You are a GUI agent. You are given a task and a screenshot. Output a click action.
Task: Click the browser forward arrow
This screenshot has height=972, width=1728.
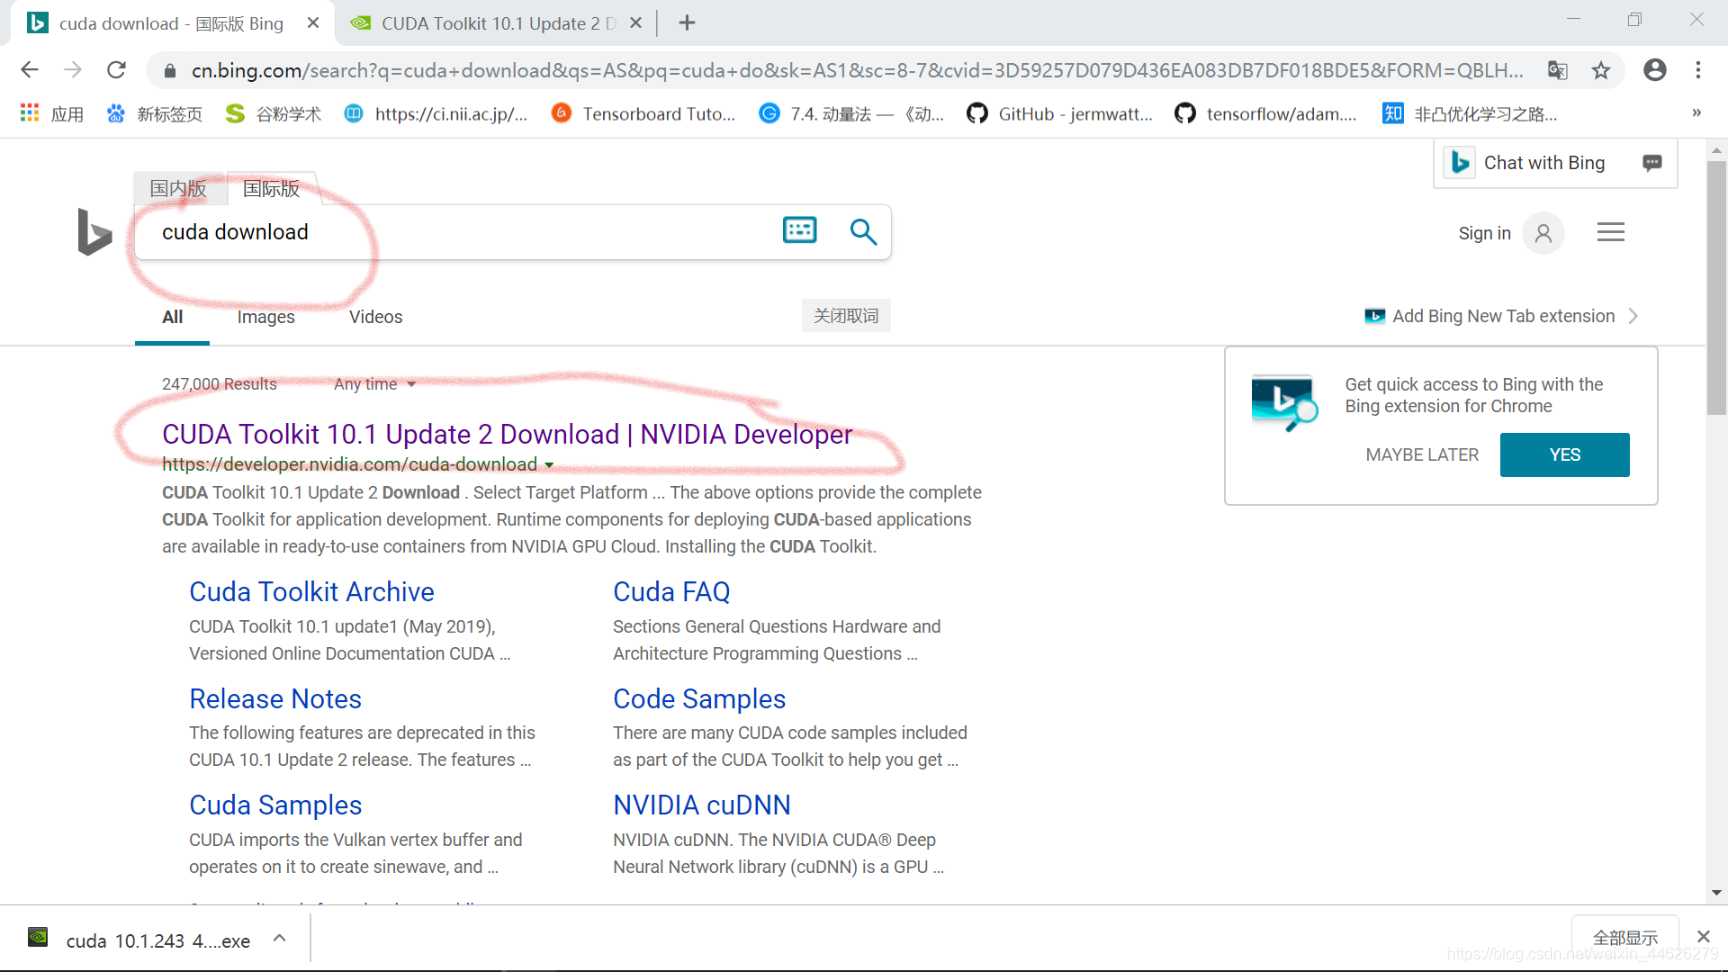click(73, 69)
